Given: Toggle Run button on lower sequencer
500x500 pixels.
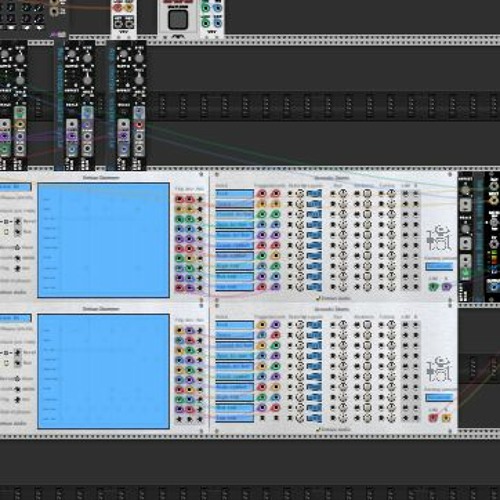Looking at the screenshot, I should [x=17, y=363].
